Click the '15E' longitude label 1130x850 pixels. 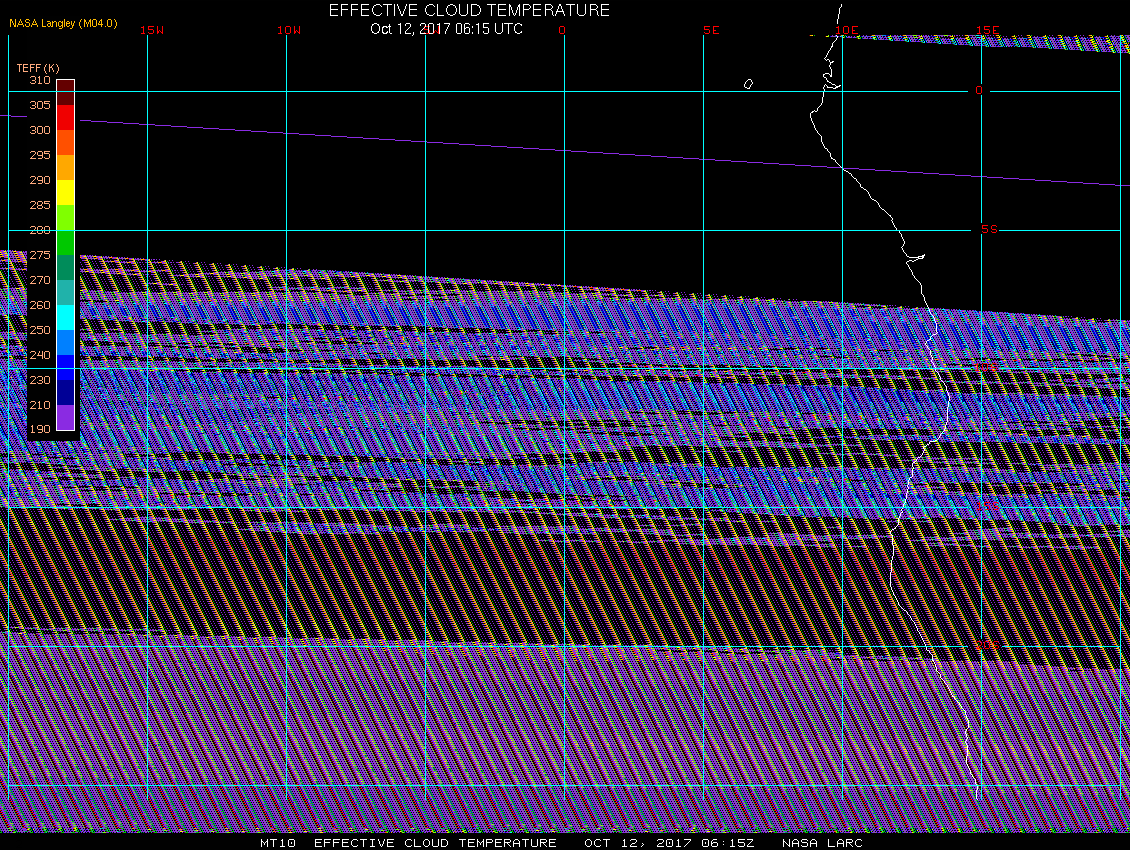tap(988, 30)
